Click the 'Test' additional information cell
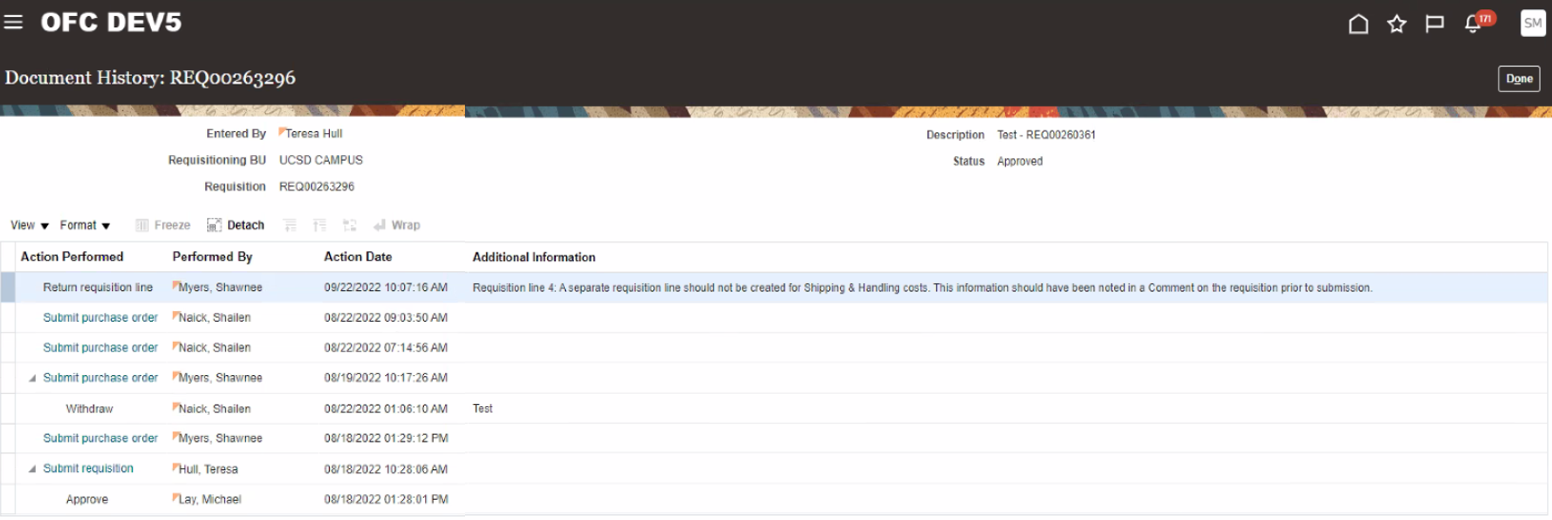The width and height of the screenshot is (1552, 520). coord(483,408)
